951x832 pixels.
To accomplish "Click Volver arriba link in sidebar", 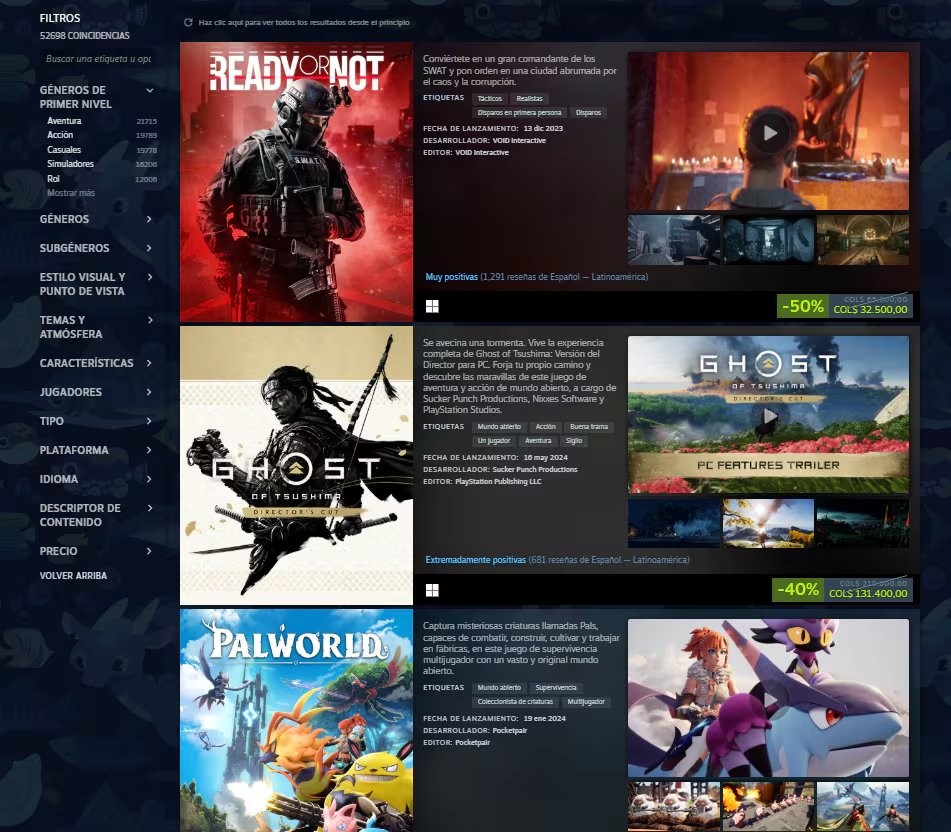I will [x=73, y=575].
